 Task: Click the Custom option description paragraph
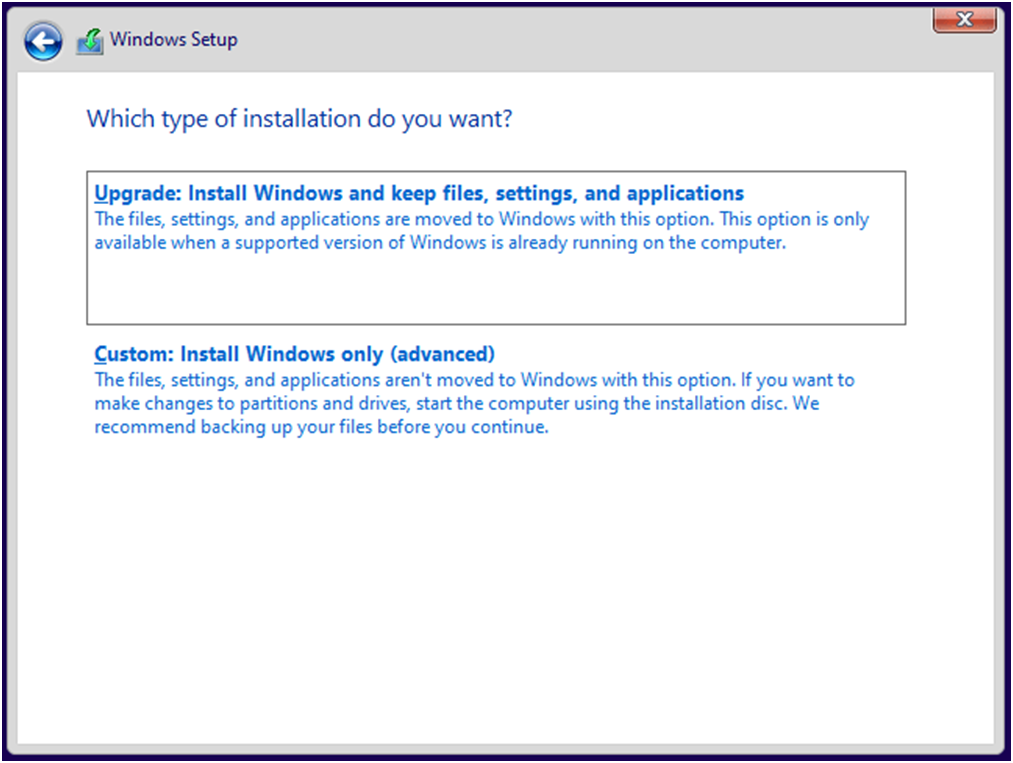click(474, 403)
